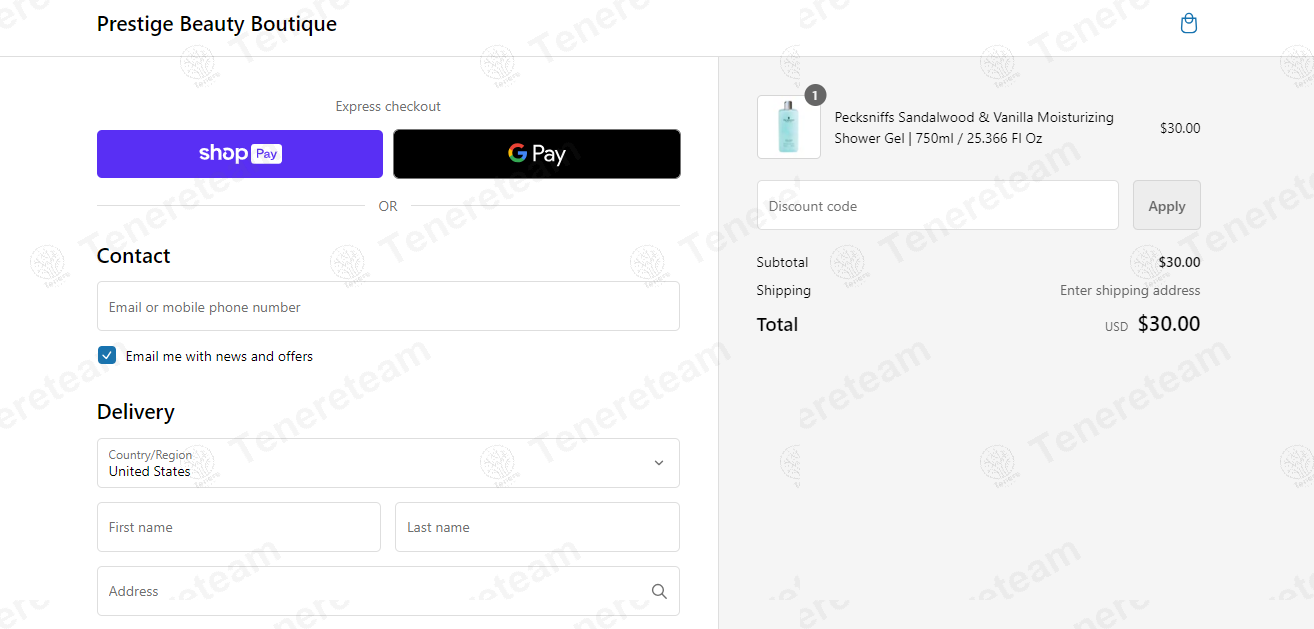1314x629 pixels.
Task: Go to Prestige Beauty Boutique store home
Action: coord(217,24)
